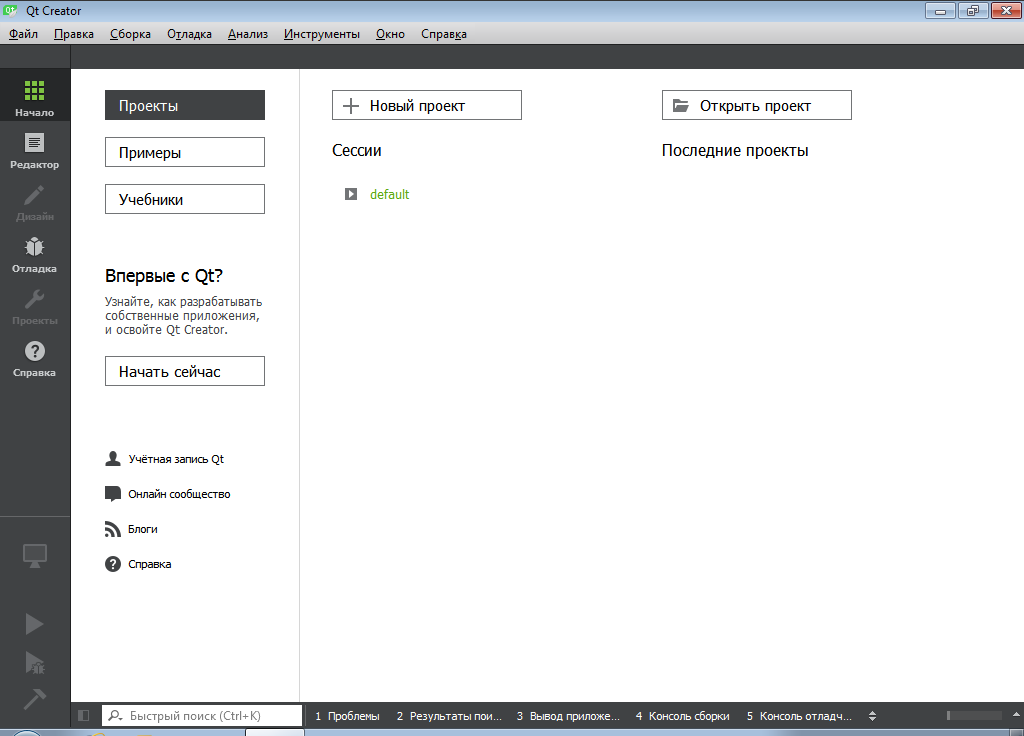The image size is (1024, 736).
Task: Toggle the left sidebar visibility button
Action: tap(84, 716)
